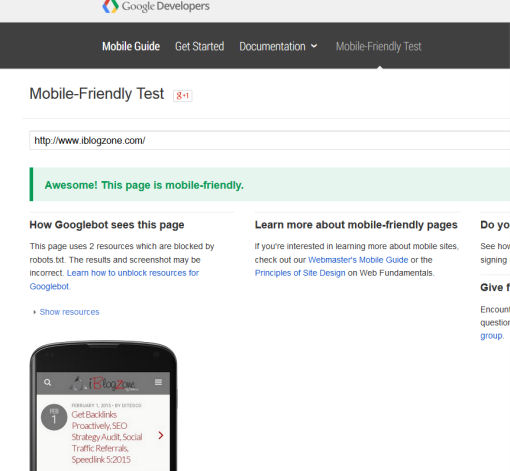Expand the Documentation dropdown arrow
510x471 pixels.
tap(314, 46)
